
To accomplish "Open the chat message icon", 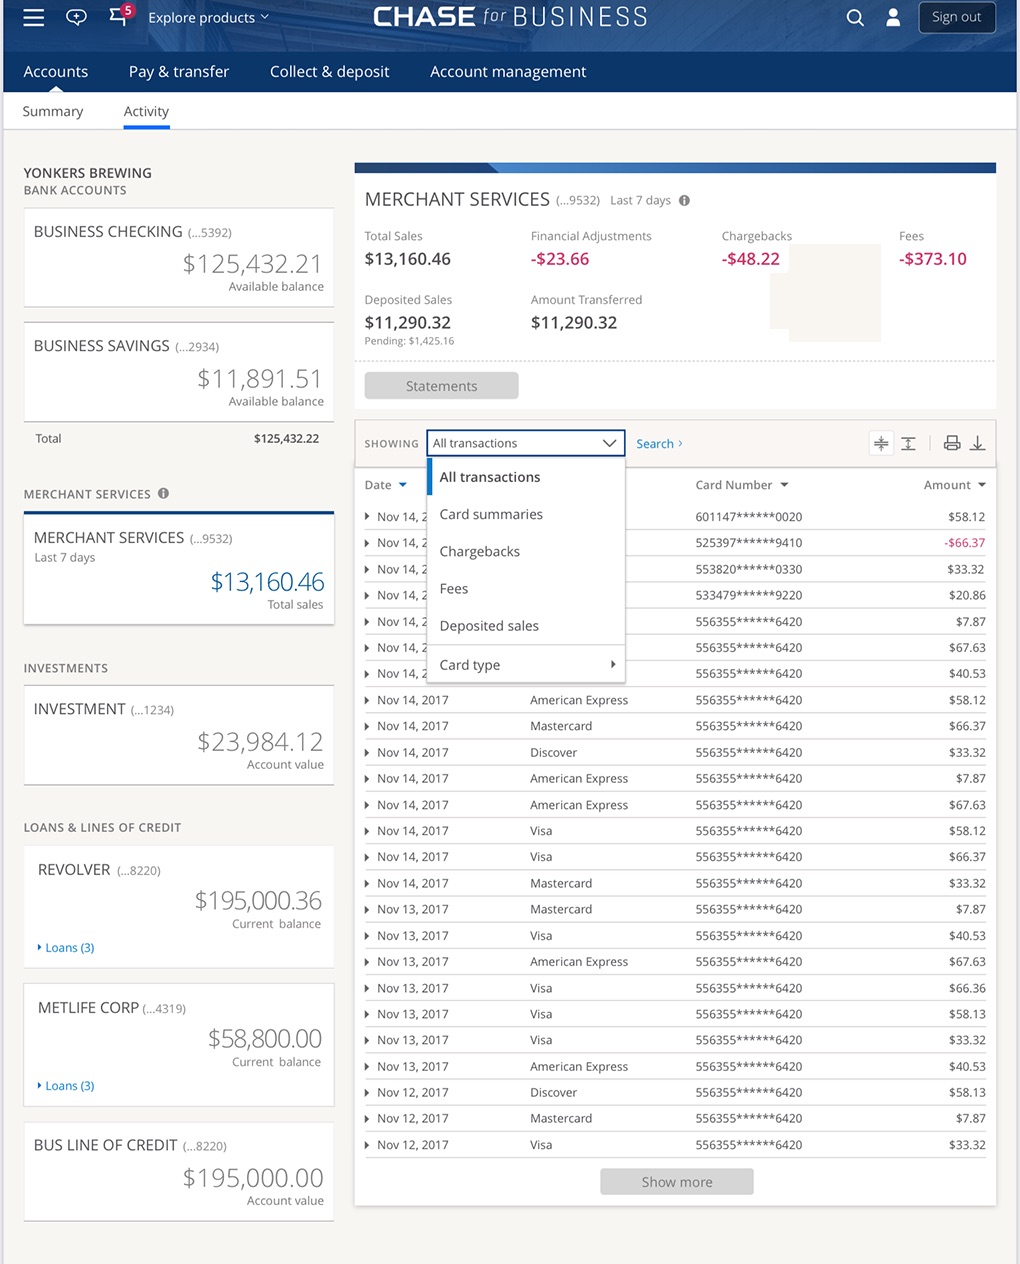I will [76, 17].
